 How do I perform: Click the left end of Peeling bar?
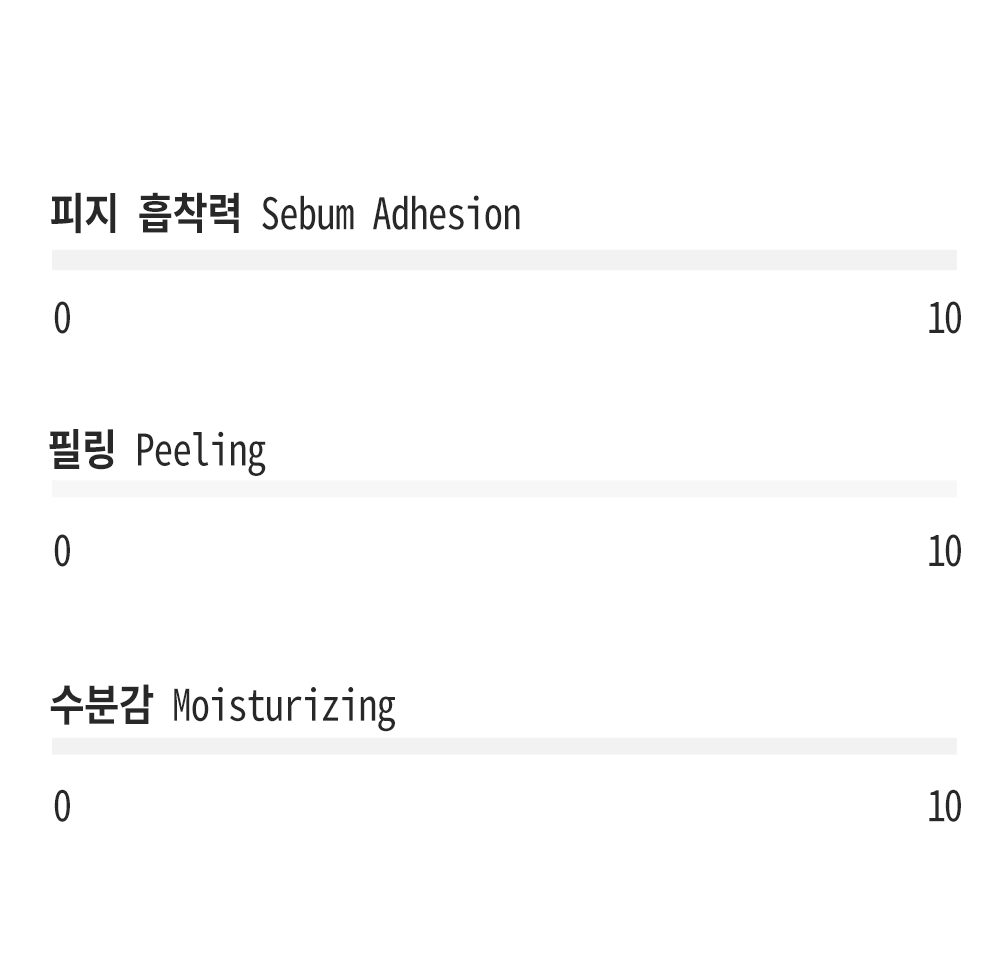click(56, 489)
